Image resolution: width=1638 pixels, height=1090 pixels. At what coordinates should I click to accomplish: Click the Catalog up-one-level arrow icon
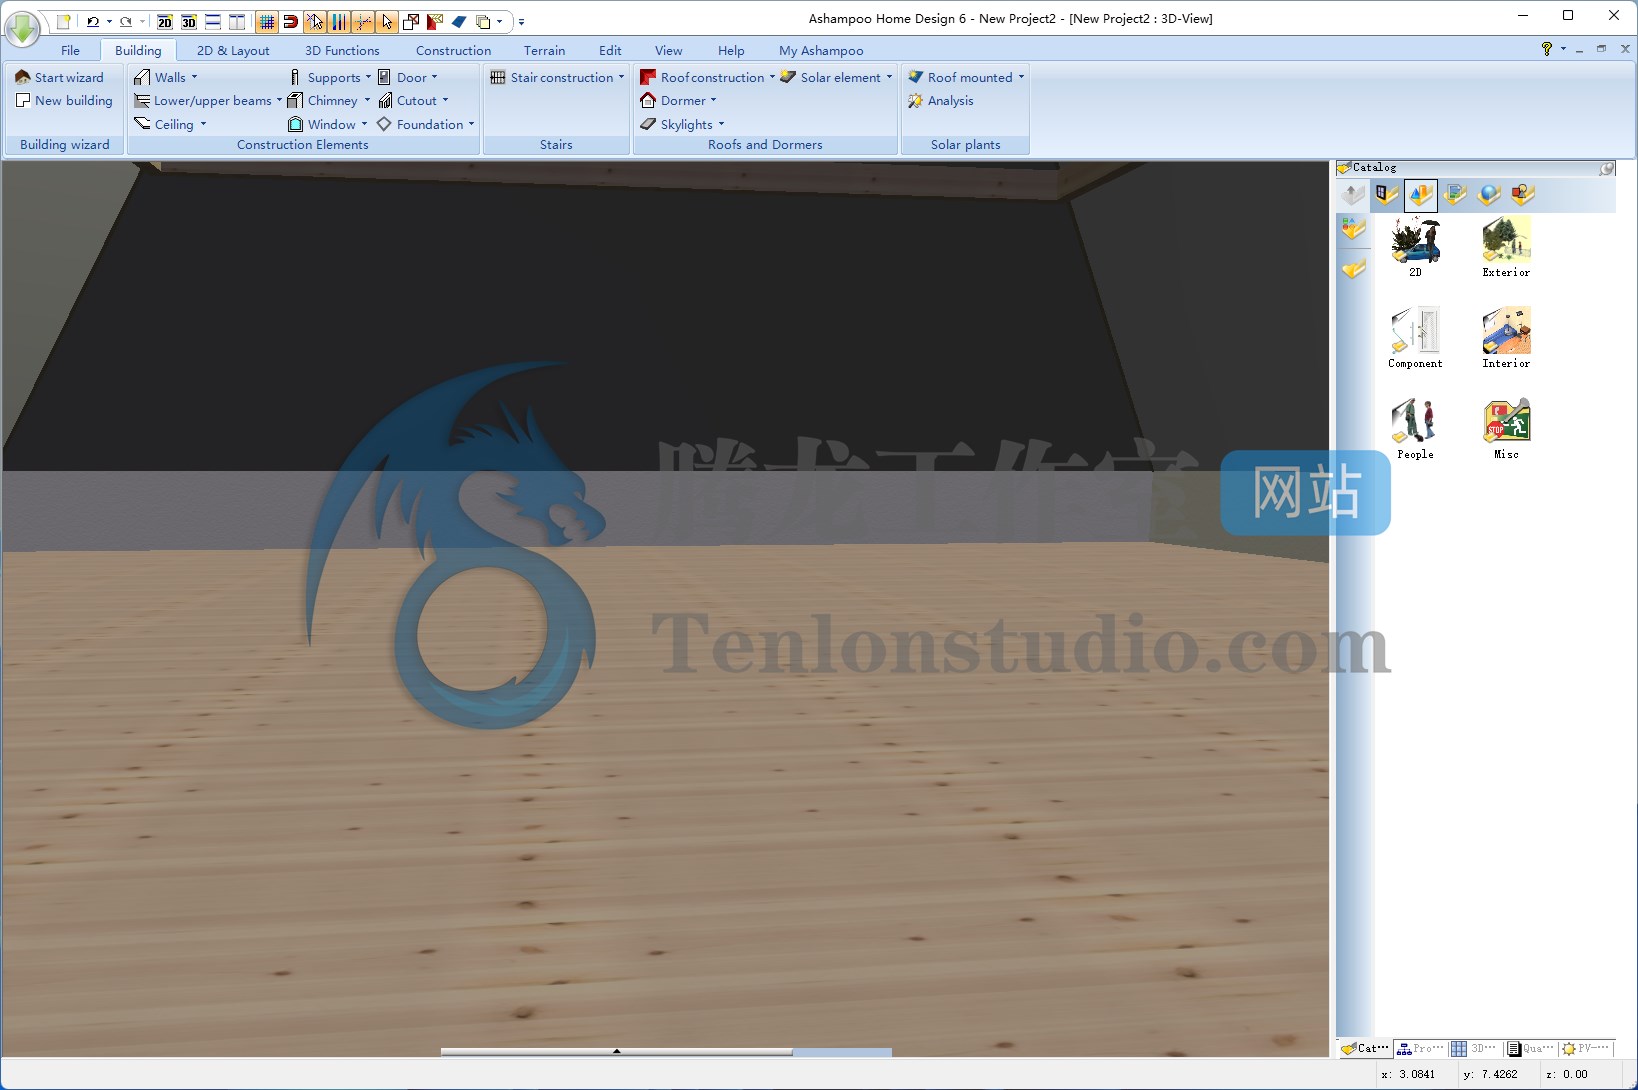1353,195
